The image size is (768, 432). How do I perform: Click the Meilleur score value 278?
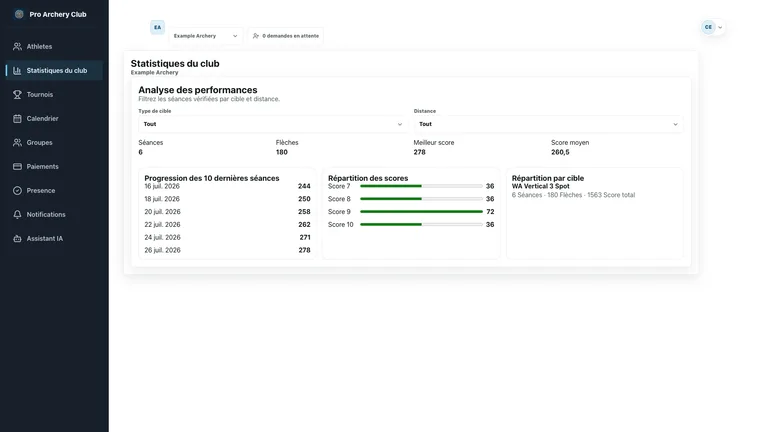(419, 152)
